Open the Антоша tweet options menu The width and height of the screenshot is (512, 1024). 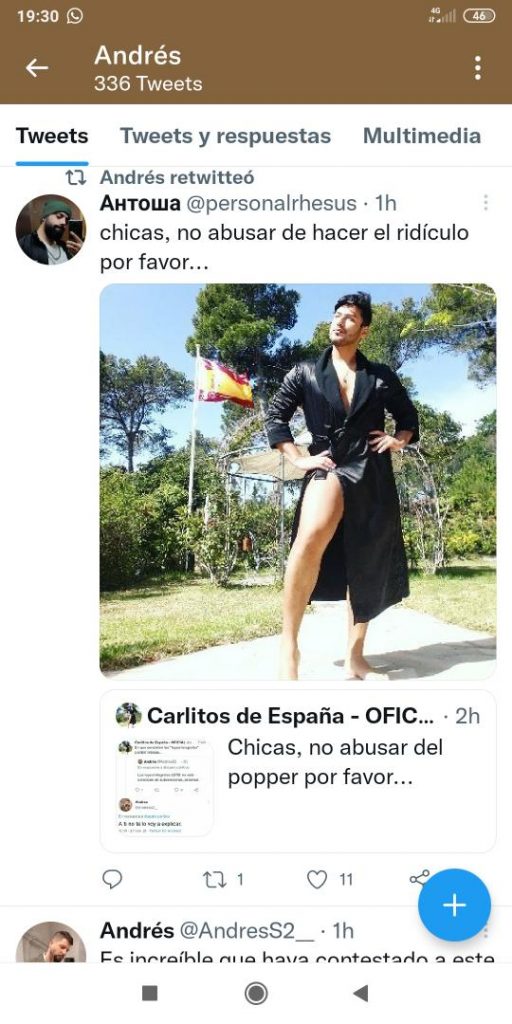point(485,202)
